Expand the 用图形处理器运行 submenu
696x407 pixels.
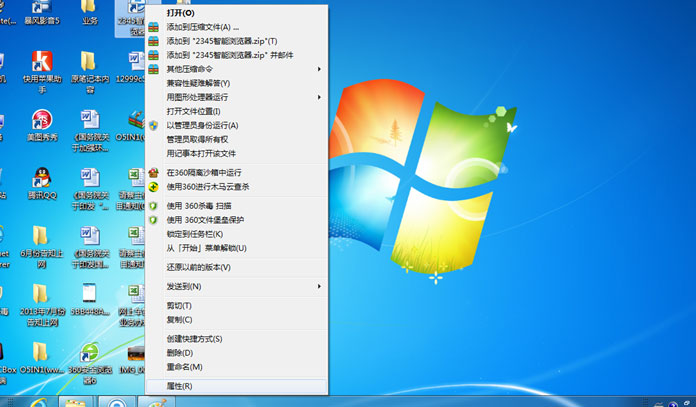click(237, 97)
